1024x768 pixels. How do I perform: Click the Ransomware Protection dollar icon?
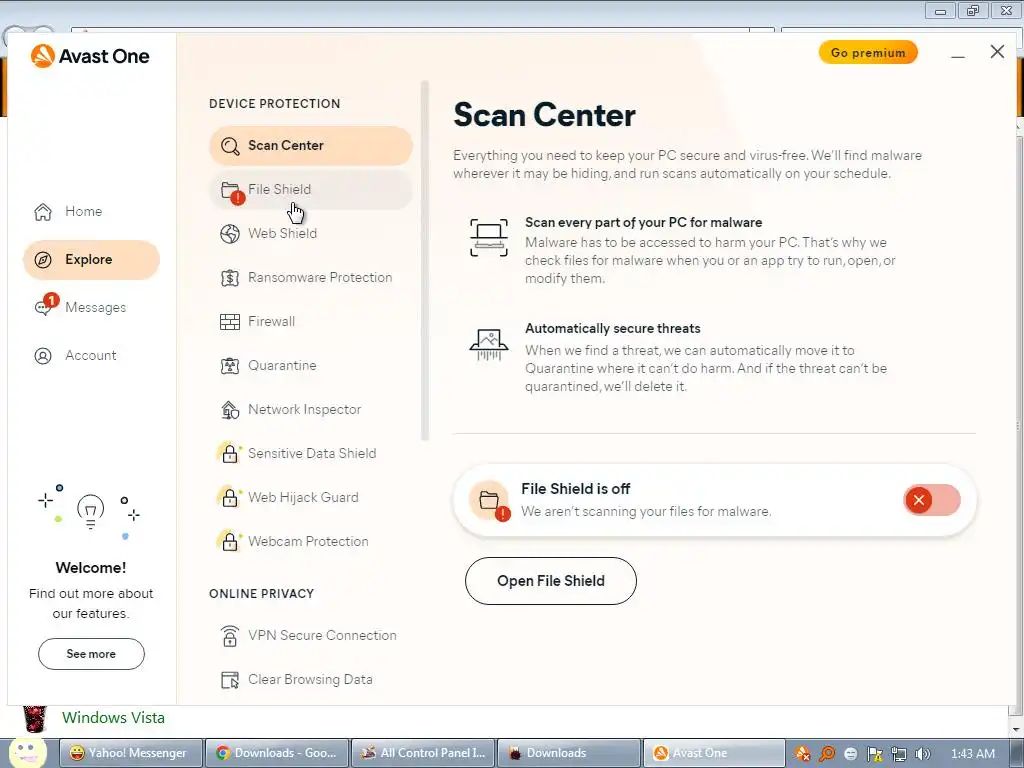coord(230,278)
